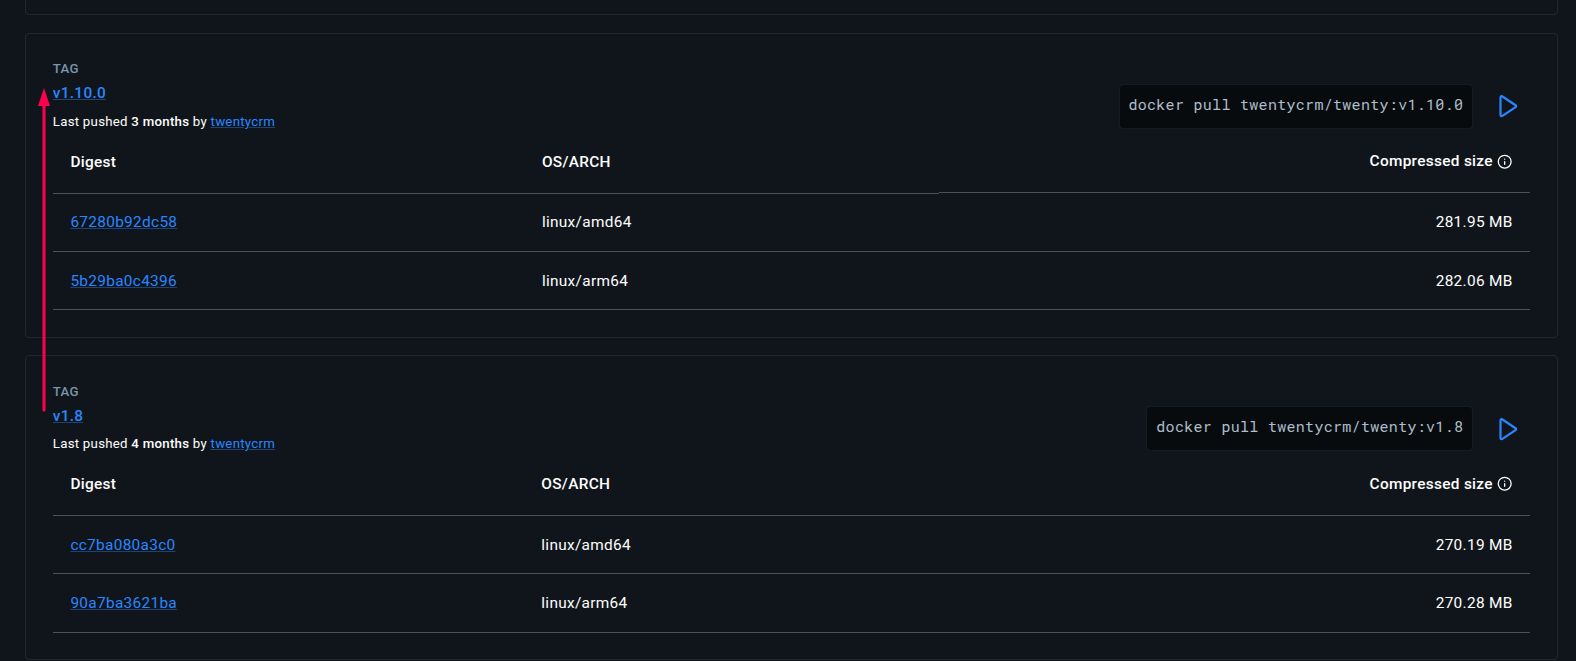
Task: Click the Compressed size column header for v1.8
Action: coord(1430,483)
